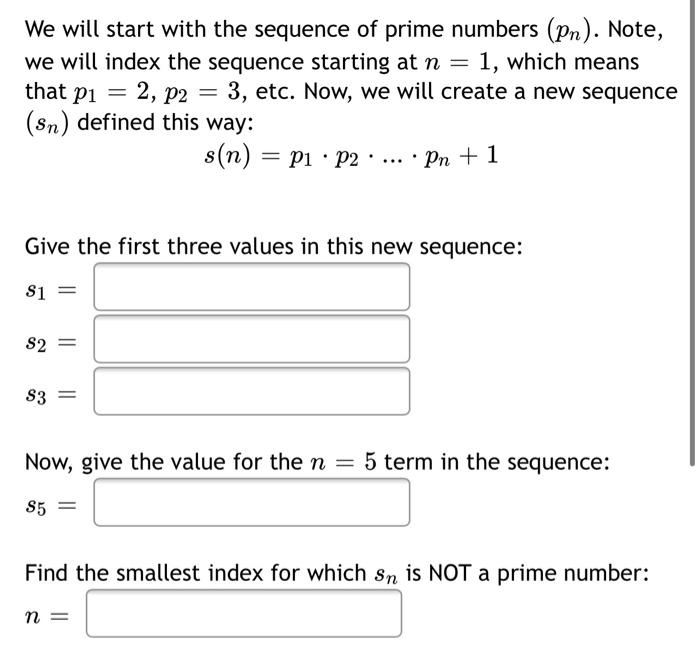Screen dimensions: 700x660
Task: Click the s1 = label
Action: click(51, 291)
